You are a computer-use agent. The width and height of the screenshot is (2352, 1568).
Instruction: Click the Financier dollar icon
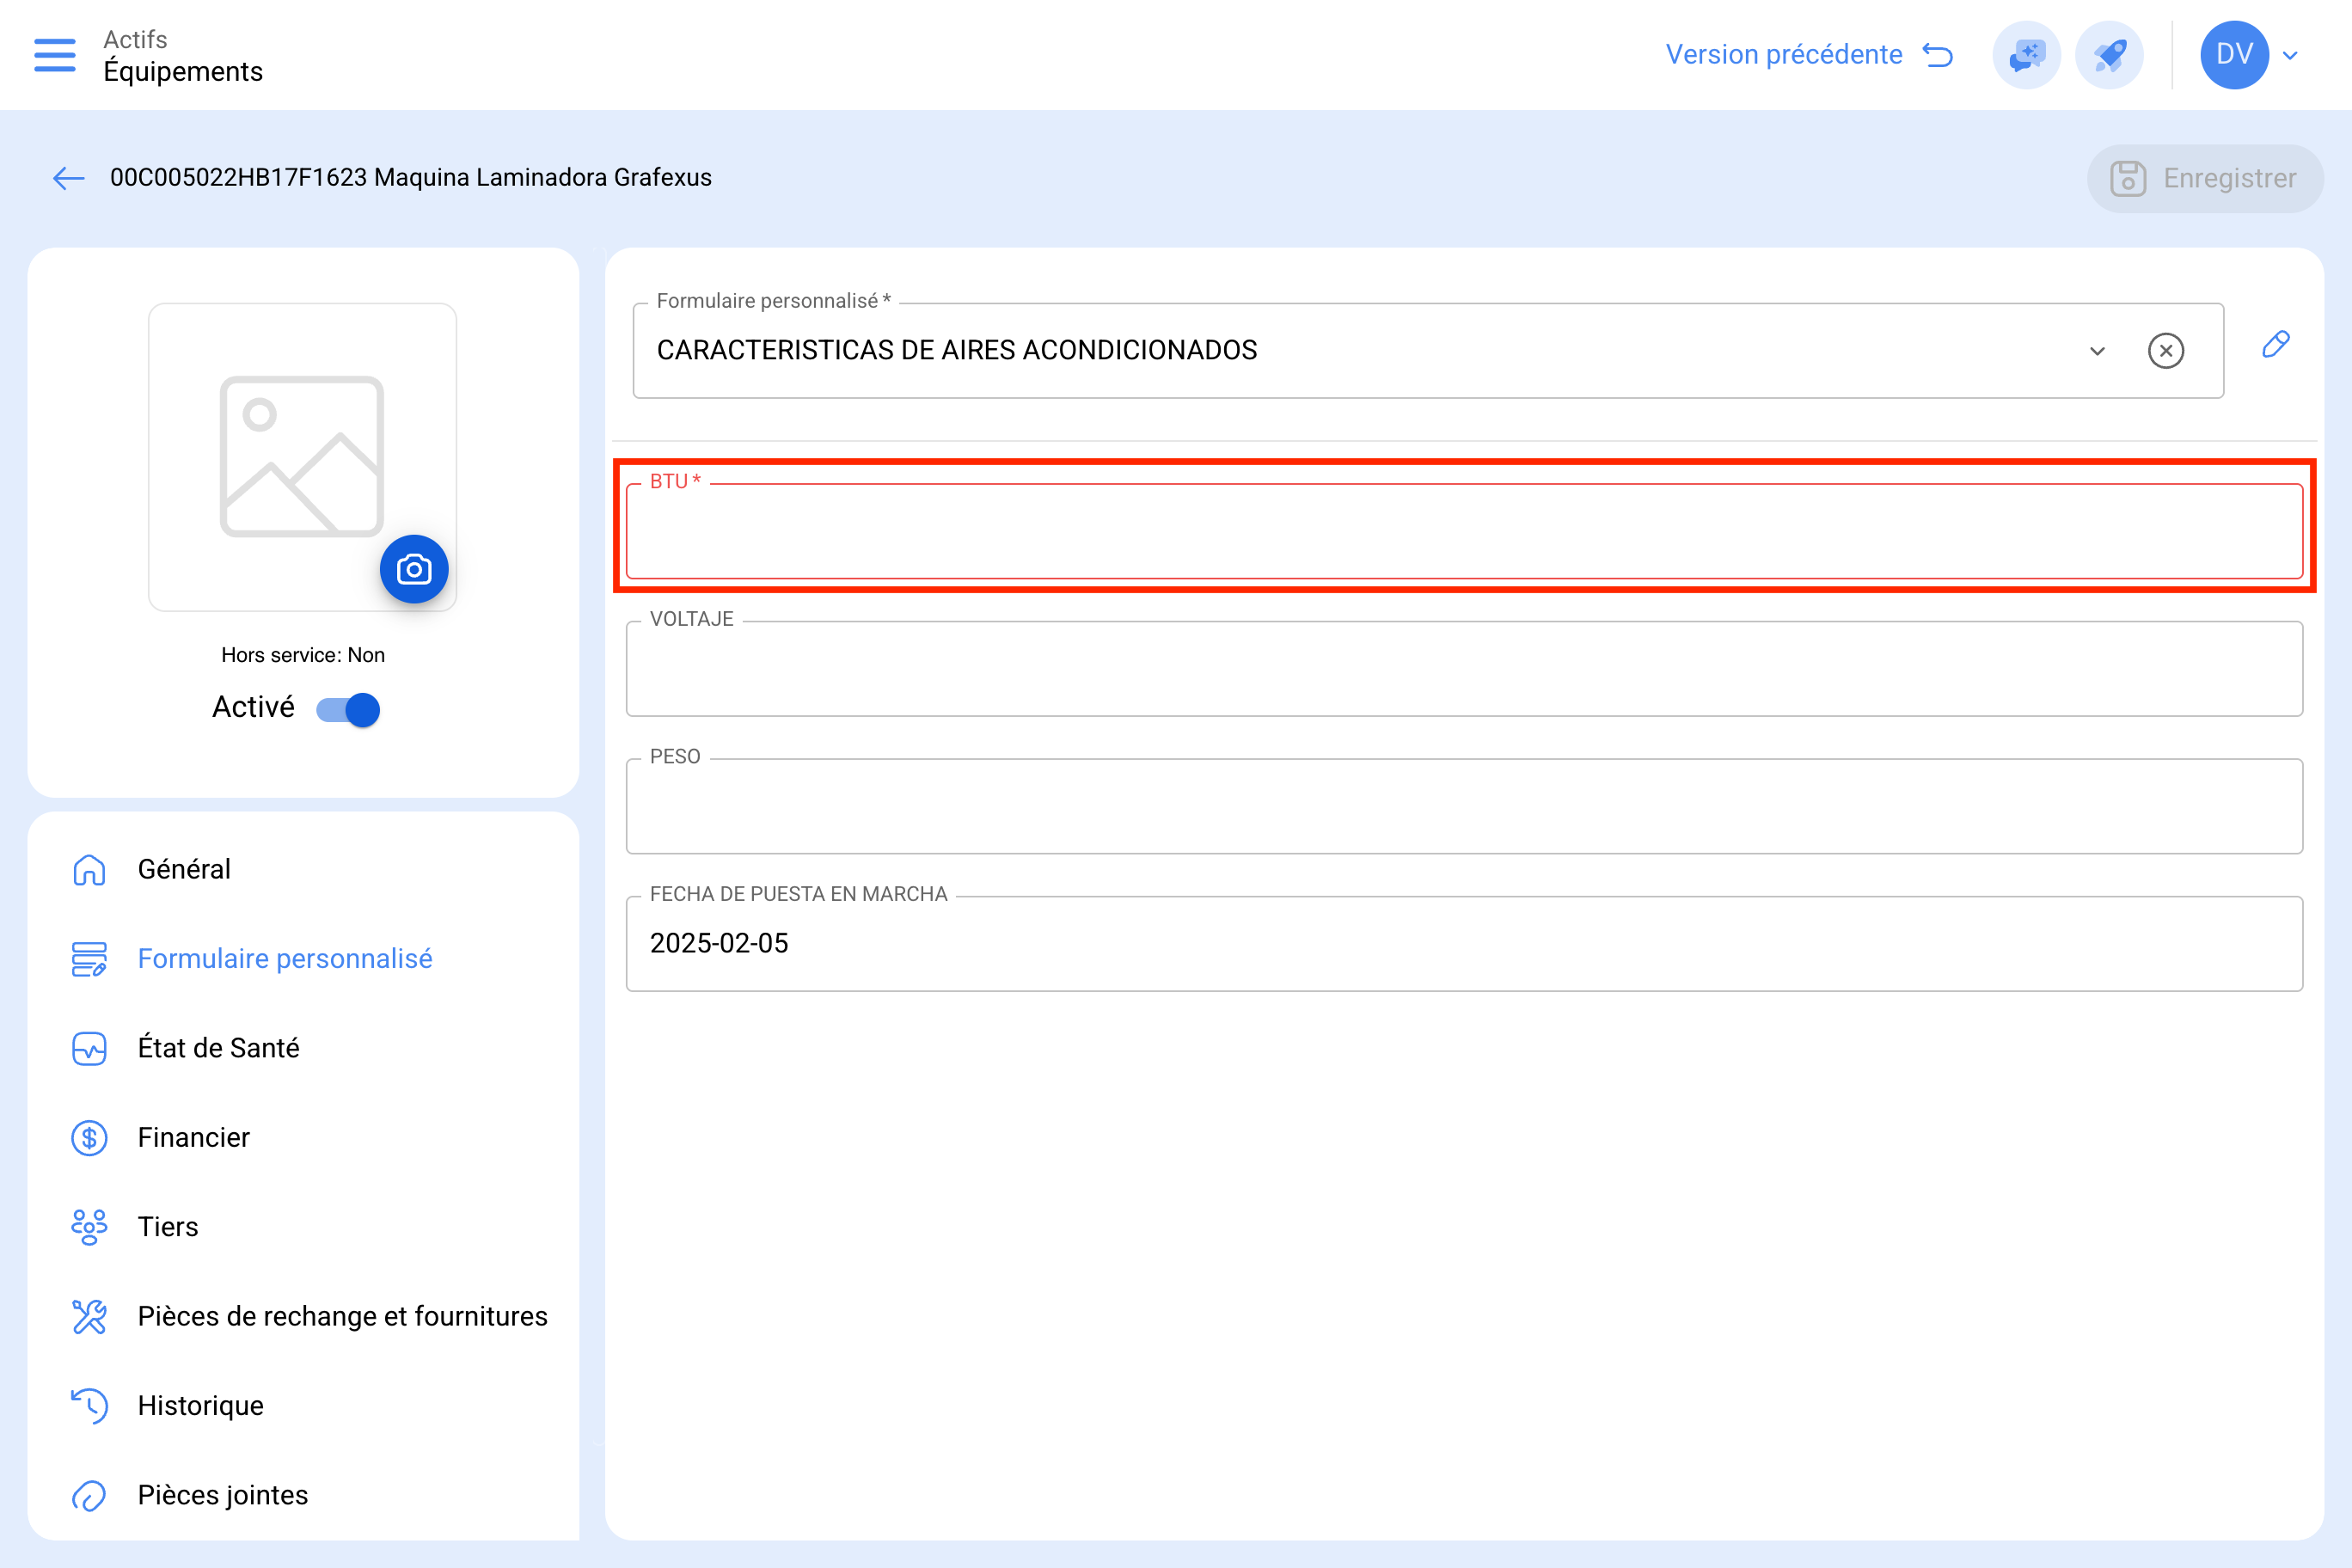(89, 1138)
